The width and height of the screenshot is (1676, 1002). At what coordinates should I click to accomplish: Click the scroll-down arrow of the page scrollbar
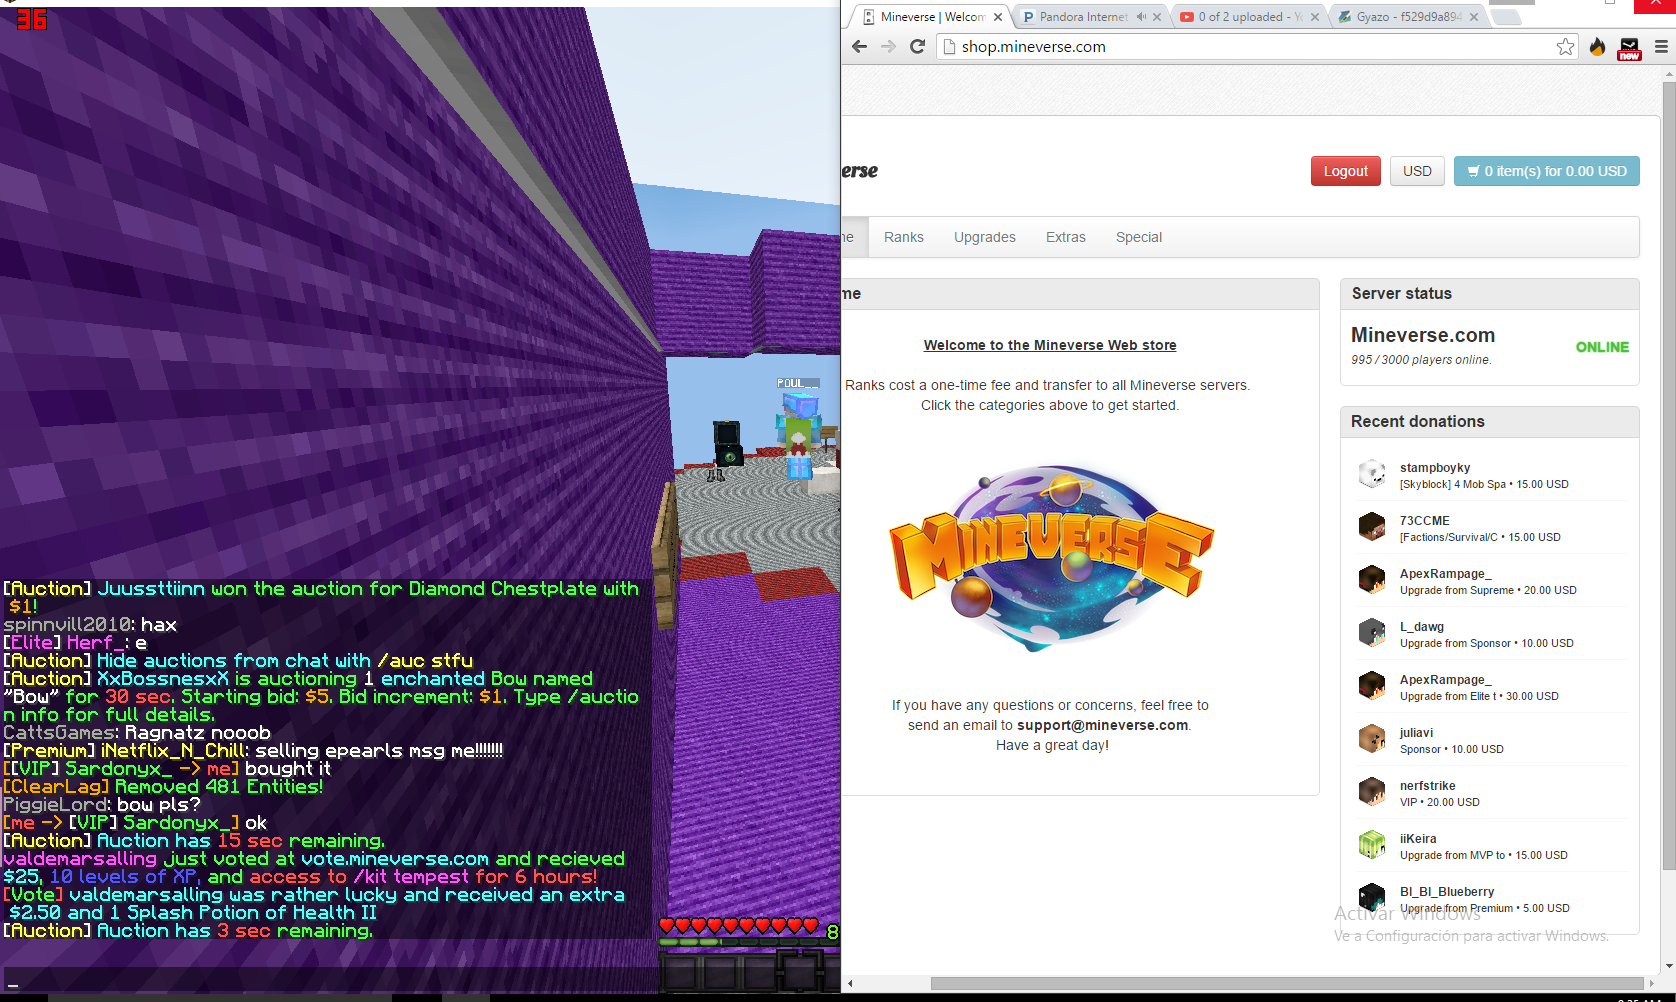pyautogui.click(x=1668, y=968)
